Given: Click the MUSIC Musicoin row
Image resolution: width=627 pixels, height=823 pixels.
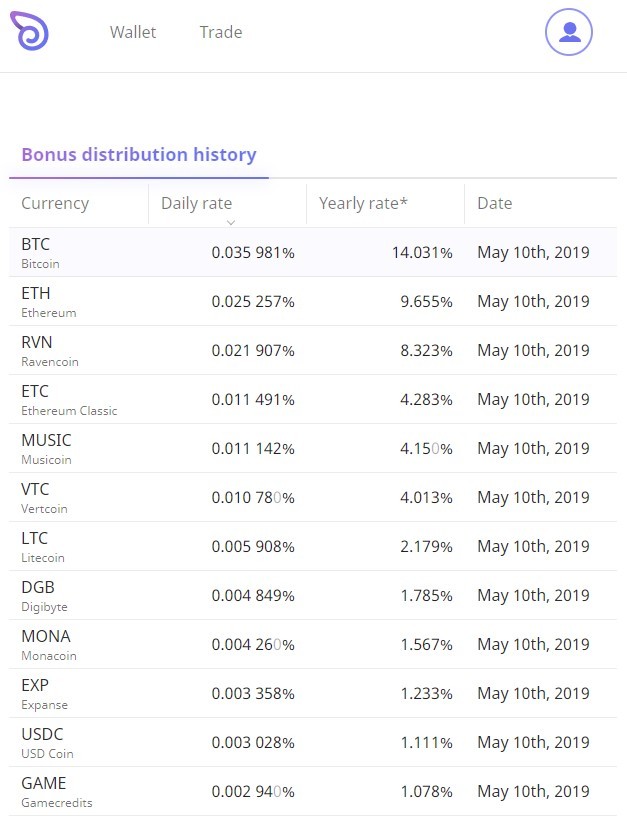Looking at the screenshot, I should pos(313,448).
